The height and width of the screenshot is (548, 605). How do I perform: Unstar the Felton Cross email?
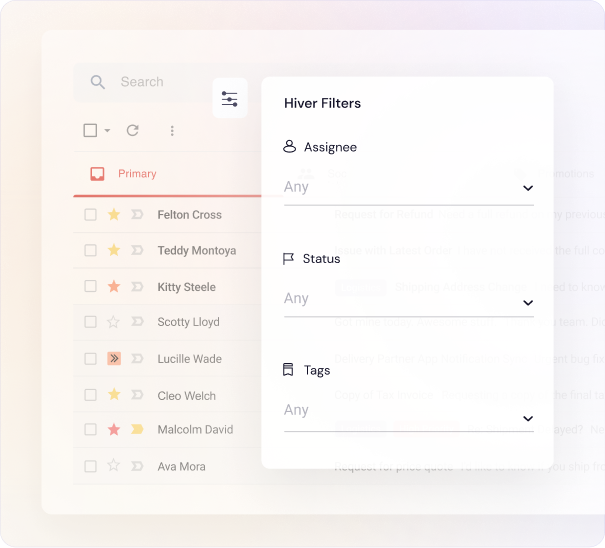tap(114, 214)
